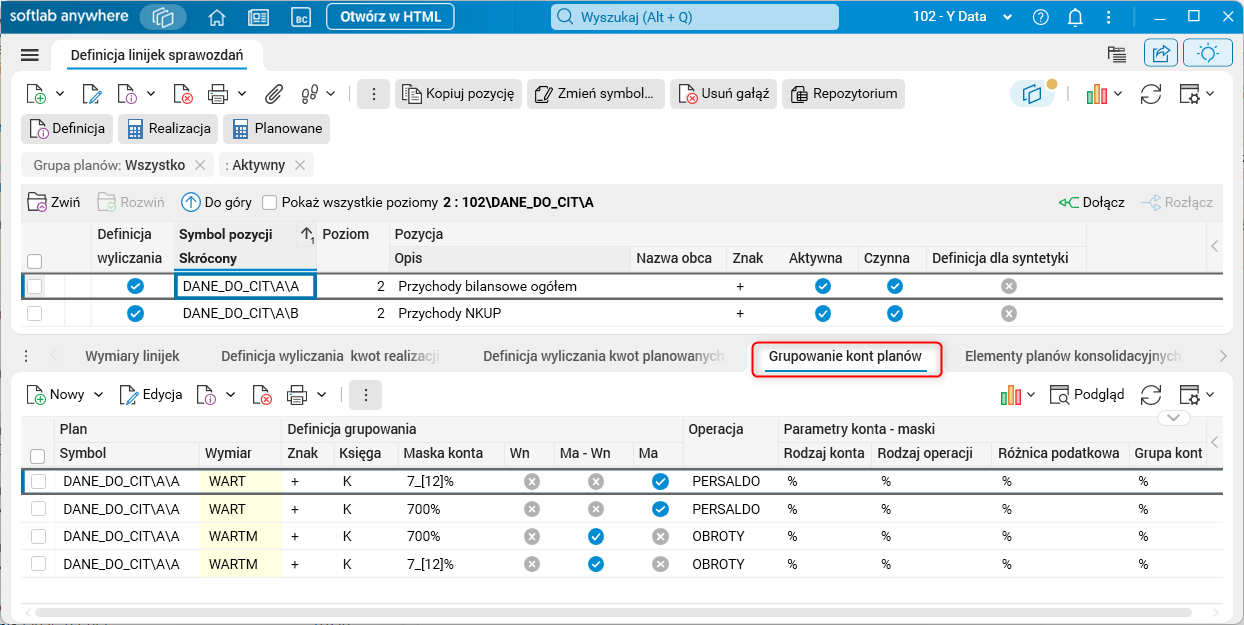Click the horizontal scrollbar at the bottom
This screenshot has width=1244, height=625.
(600, 611)
